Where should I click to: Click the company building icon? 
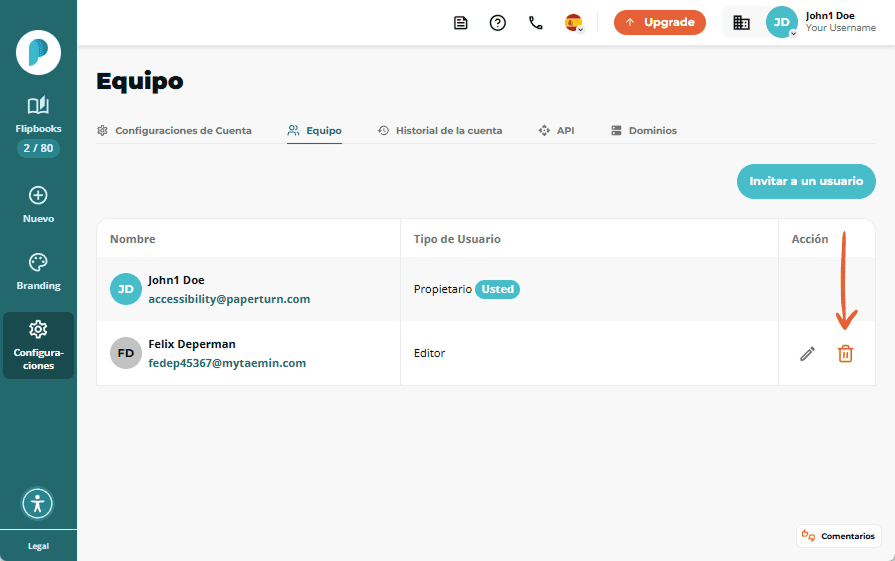pyautogui.click(x=741, y=23)
